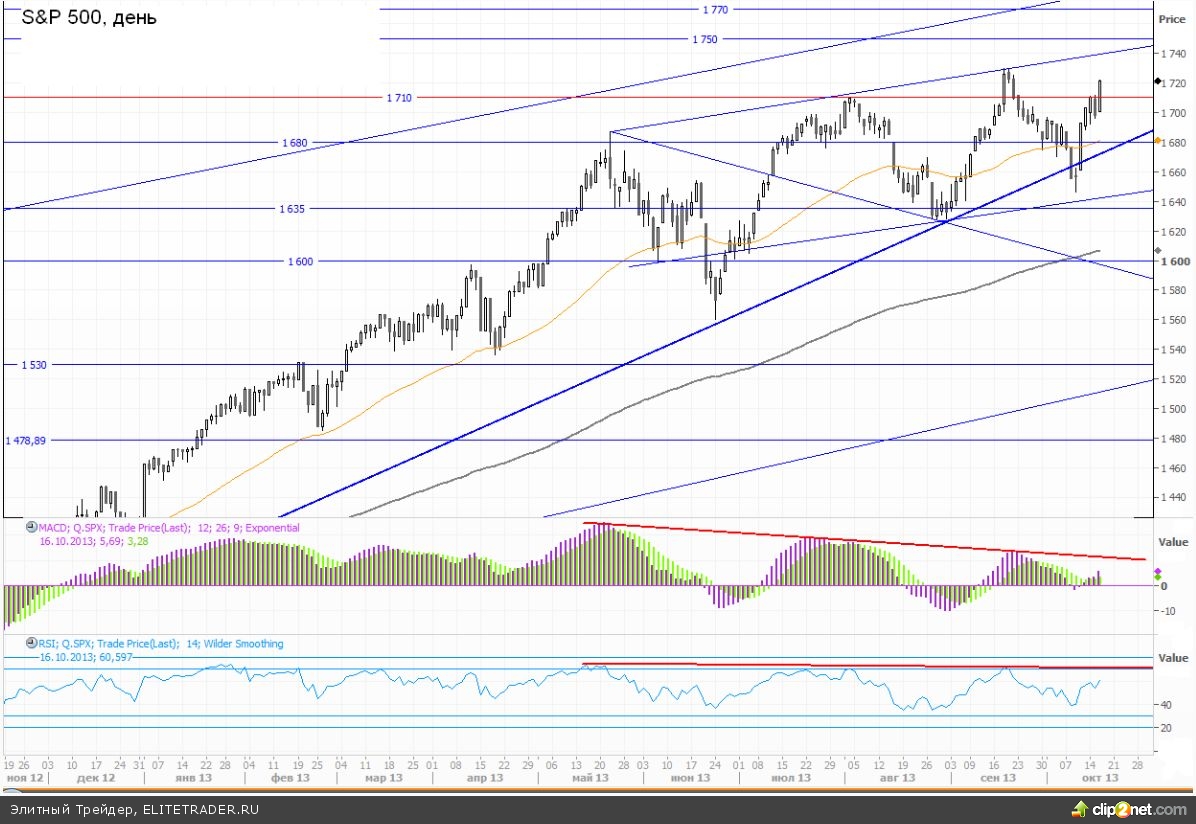Click the '1 530' level label
The width and height of the screenshot is (1196, 824).
[34, 365]
